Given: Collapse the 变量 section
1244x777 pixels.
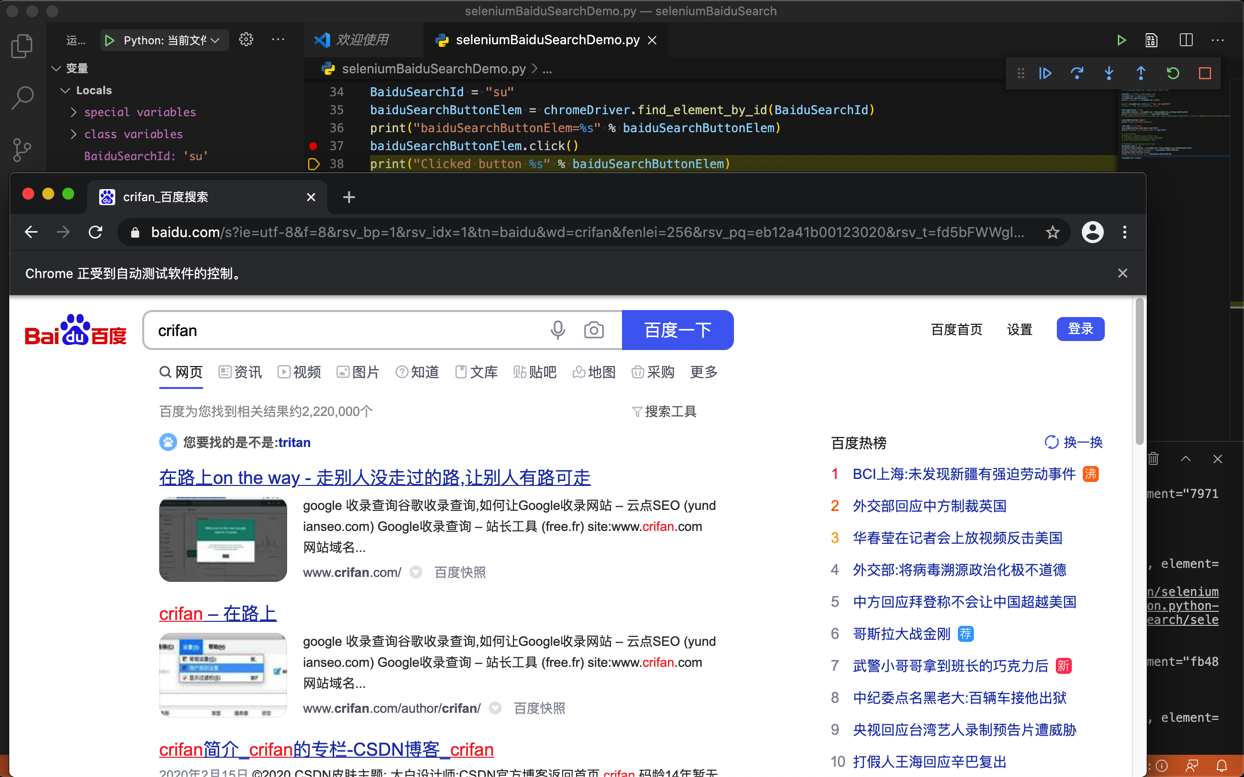Looking at the screenshot, I should [56, 69].
